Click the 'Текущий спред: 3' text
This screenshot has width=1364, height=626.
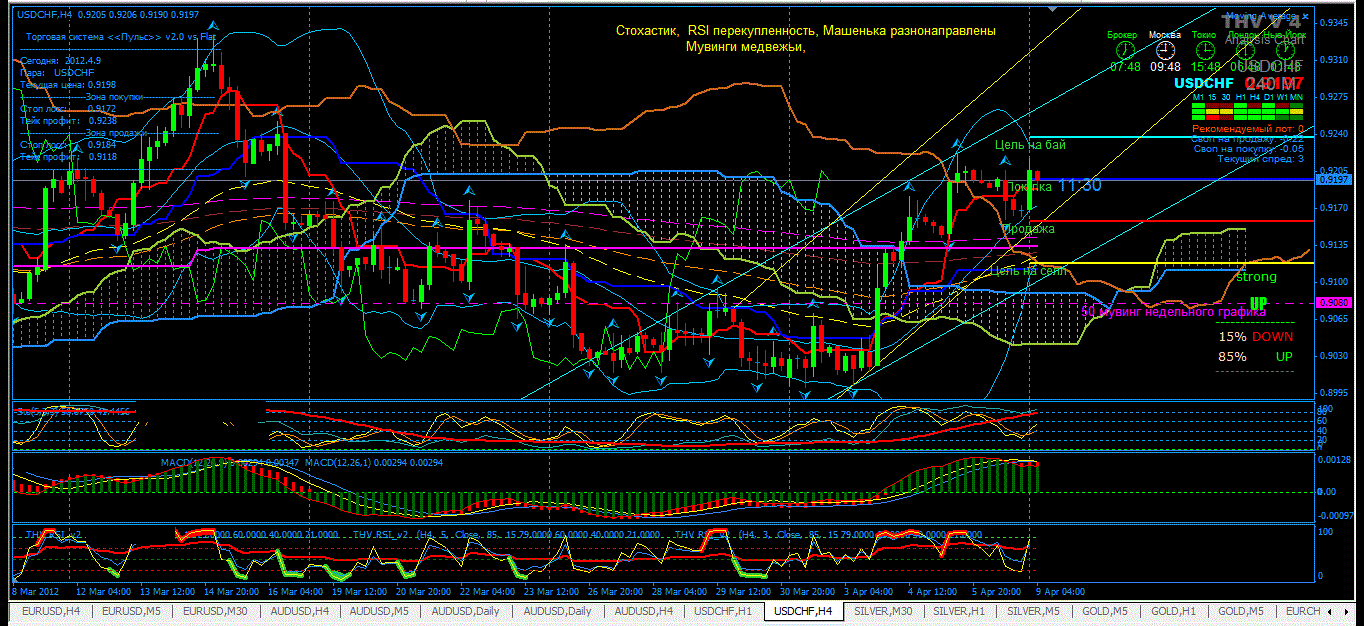pyautogui.click(x=1261, y=158)
